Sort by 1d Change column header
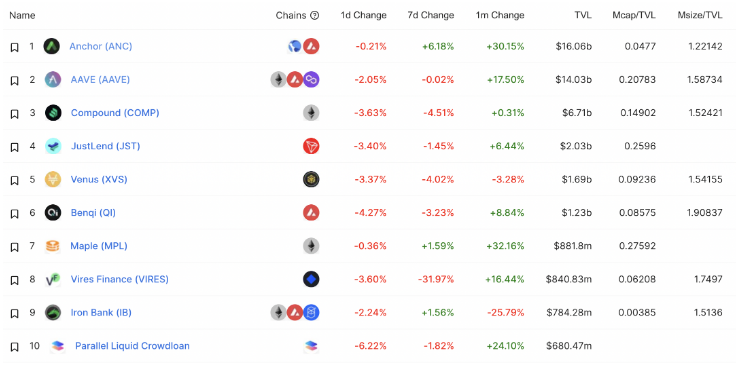The image size is (736, 368). (363, 15)
